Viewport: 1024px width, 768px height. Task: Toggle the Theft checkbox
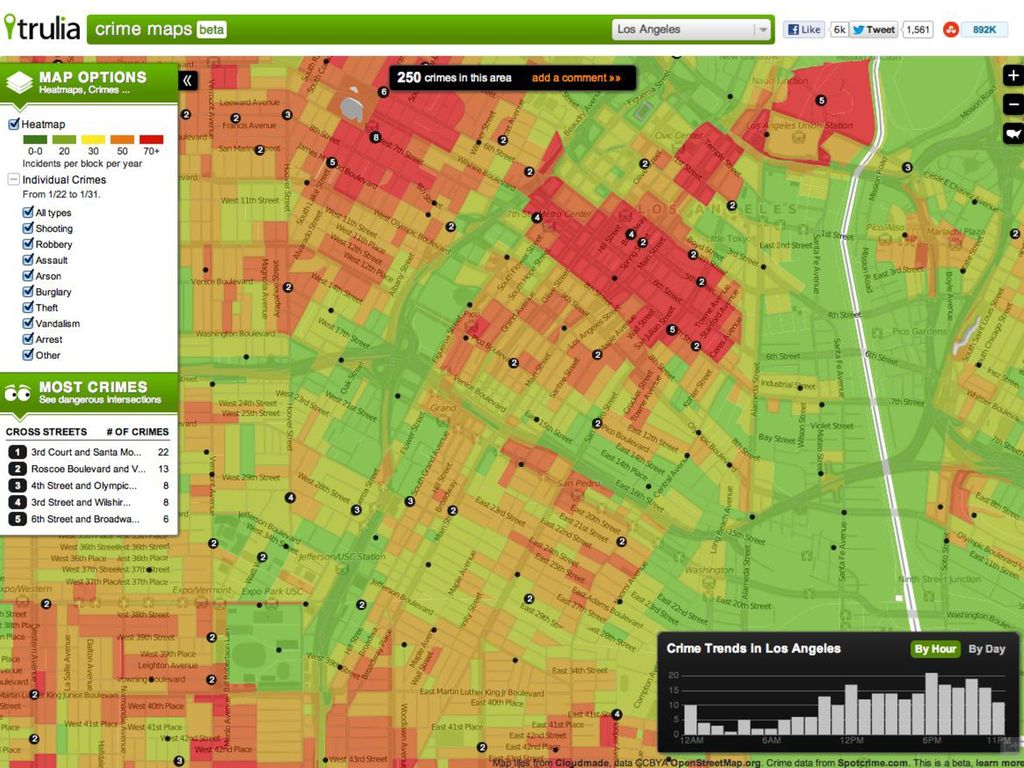click(x=28, y=307)
